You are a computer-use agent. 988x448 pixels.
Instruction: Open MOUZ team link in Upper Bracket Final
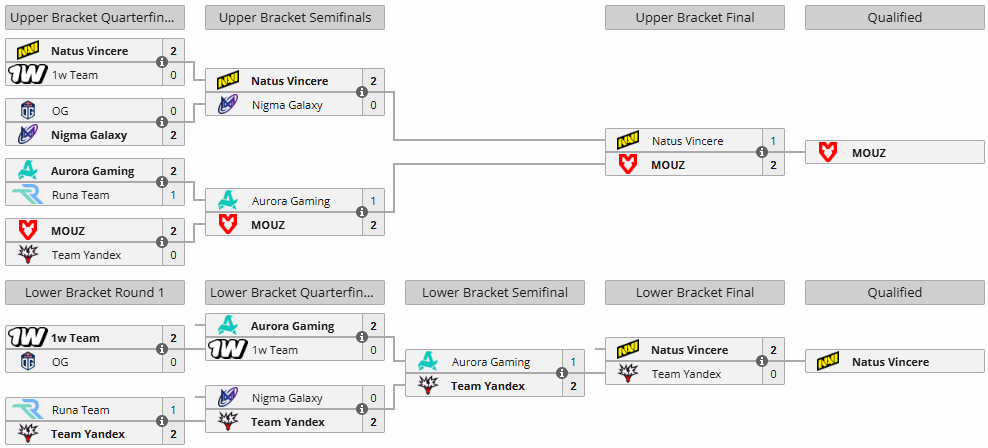tap(668, 165)
